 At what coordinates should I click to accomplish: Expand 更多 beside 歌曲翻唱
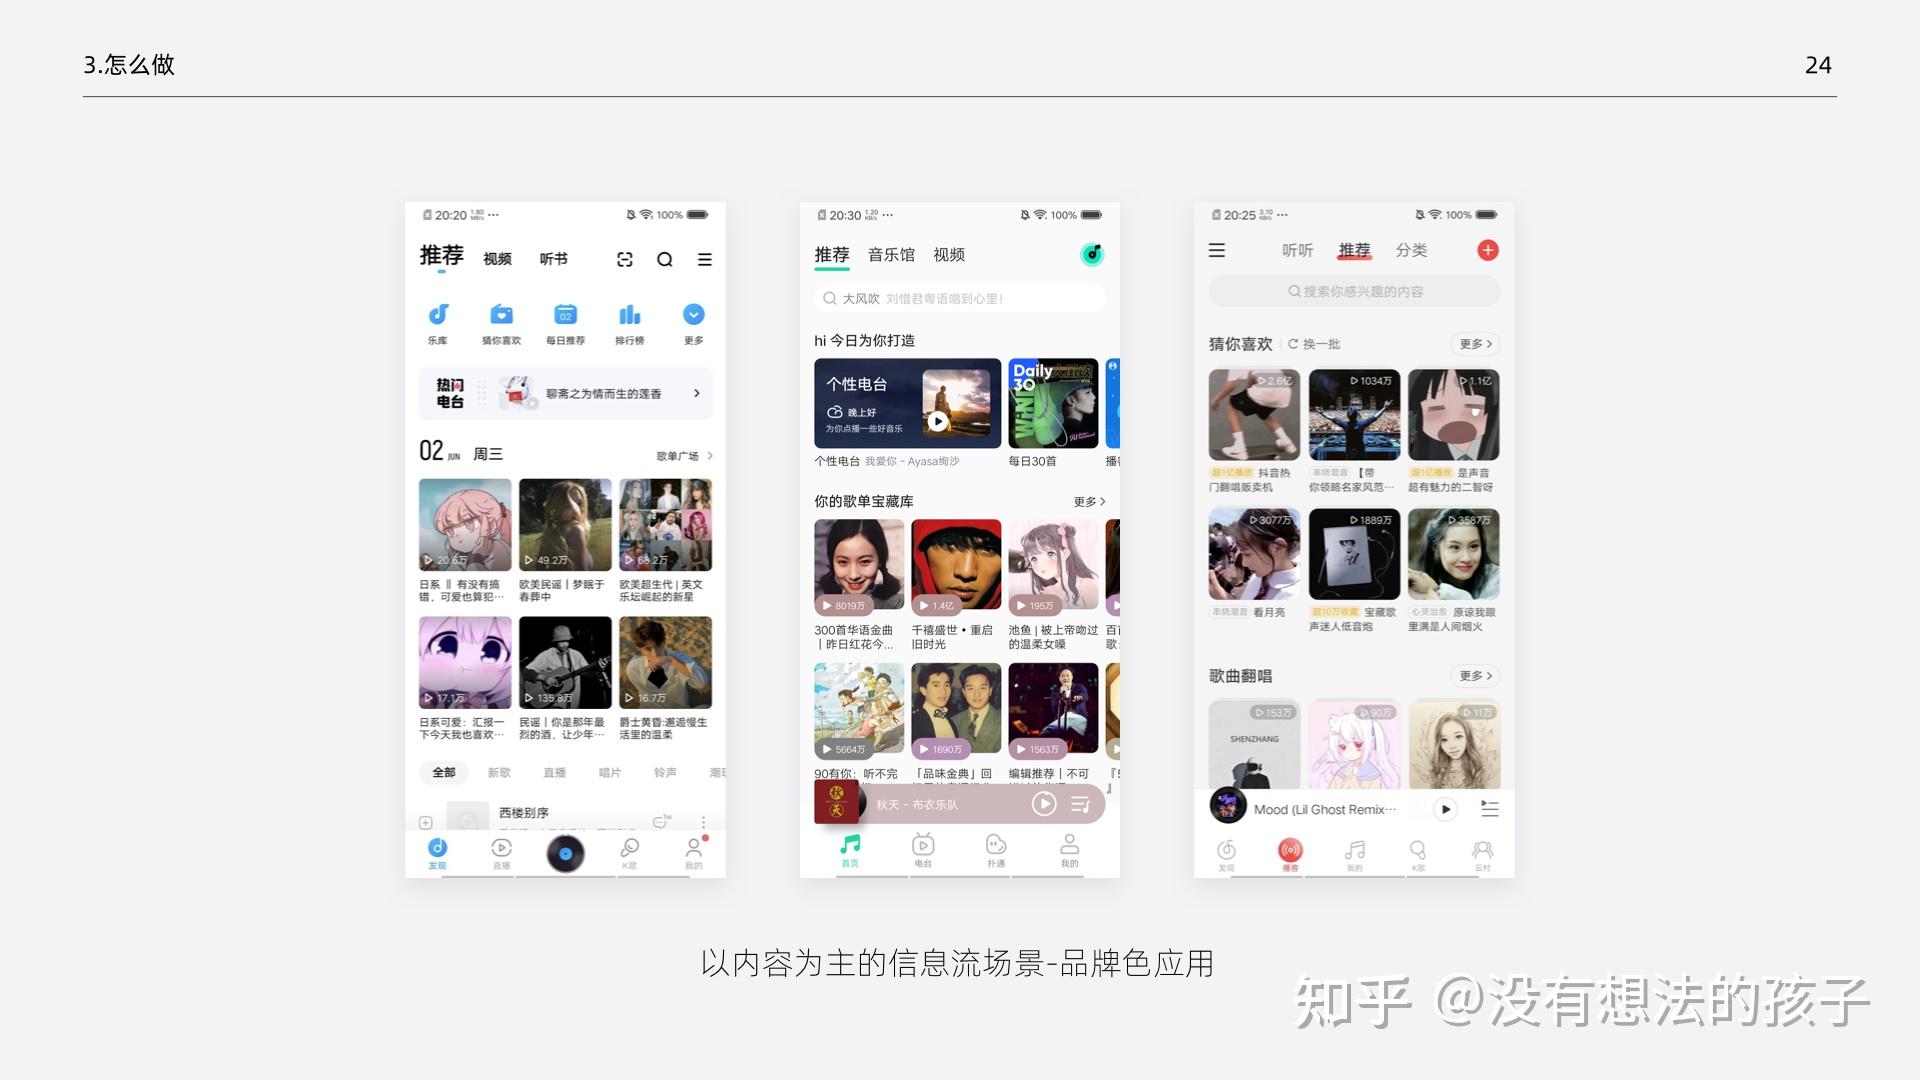[1475, 676]
